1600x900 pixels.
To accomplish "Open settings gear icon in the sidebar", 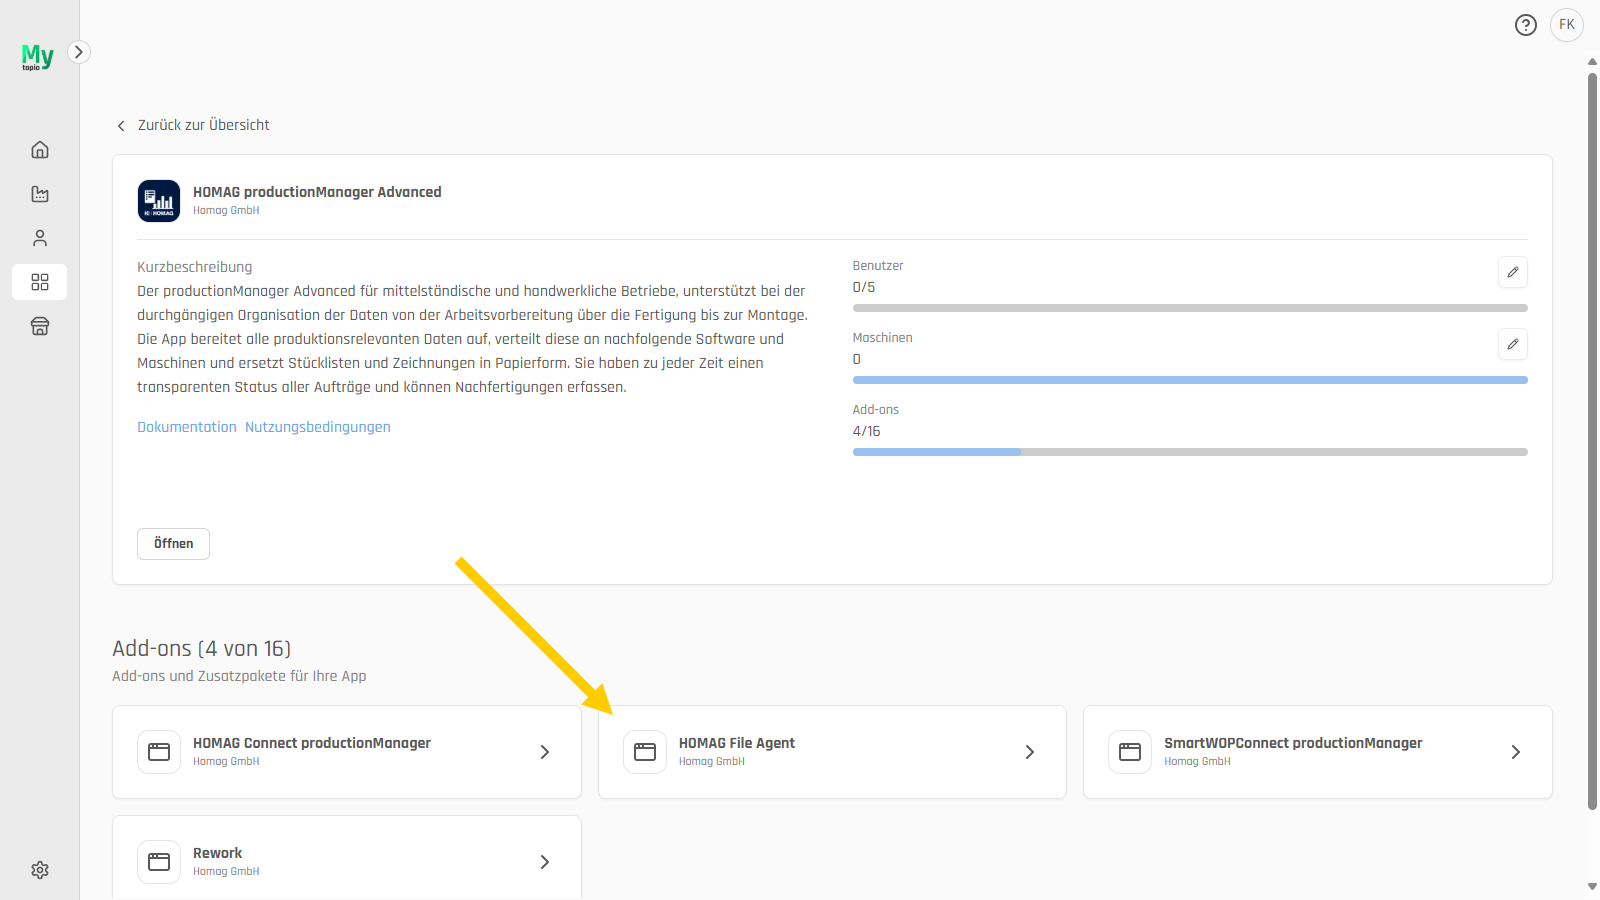I will [x=40, y=870].
